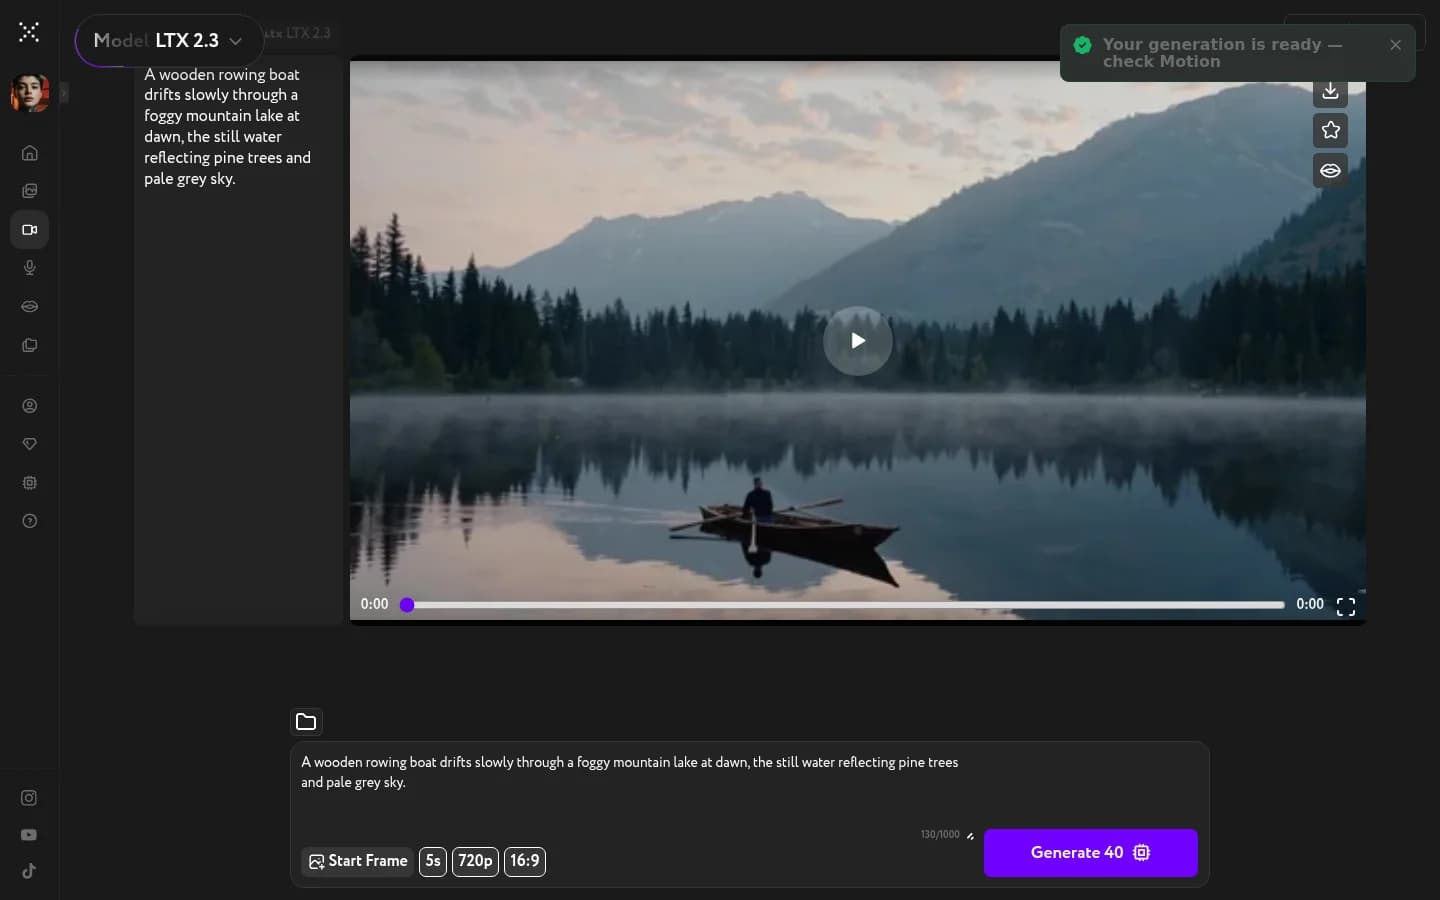Add a Start Frame
1440x900 pixels.
click(357, 862)
